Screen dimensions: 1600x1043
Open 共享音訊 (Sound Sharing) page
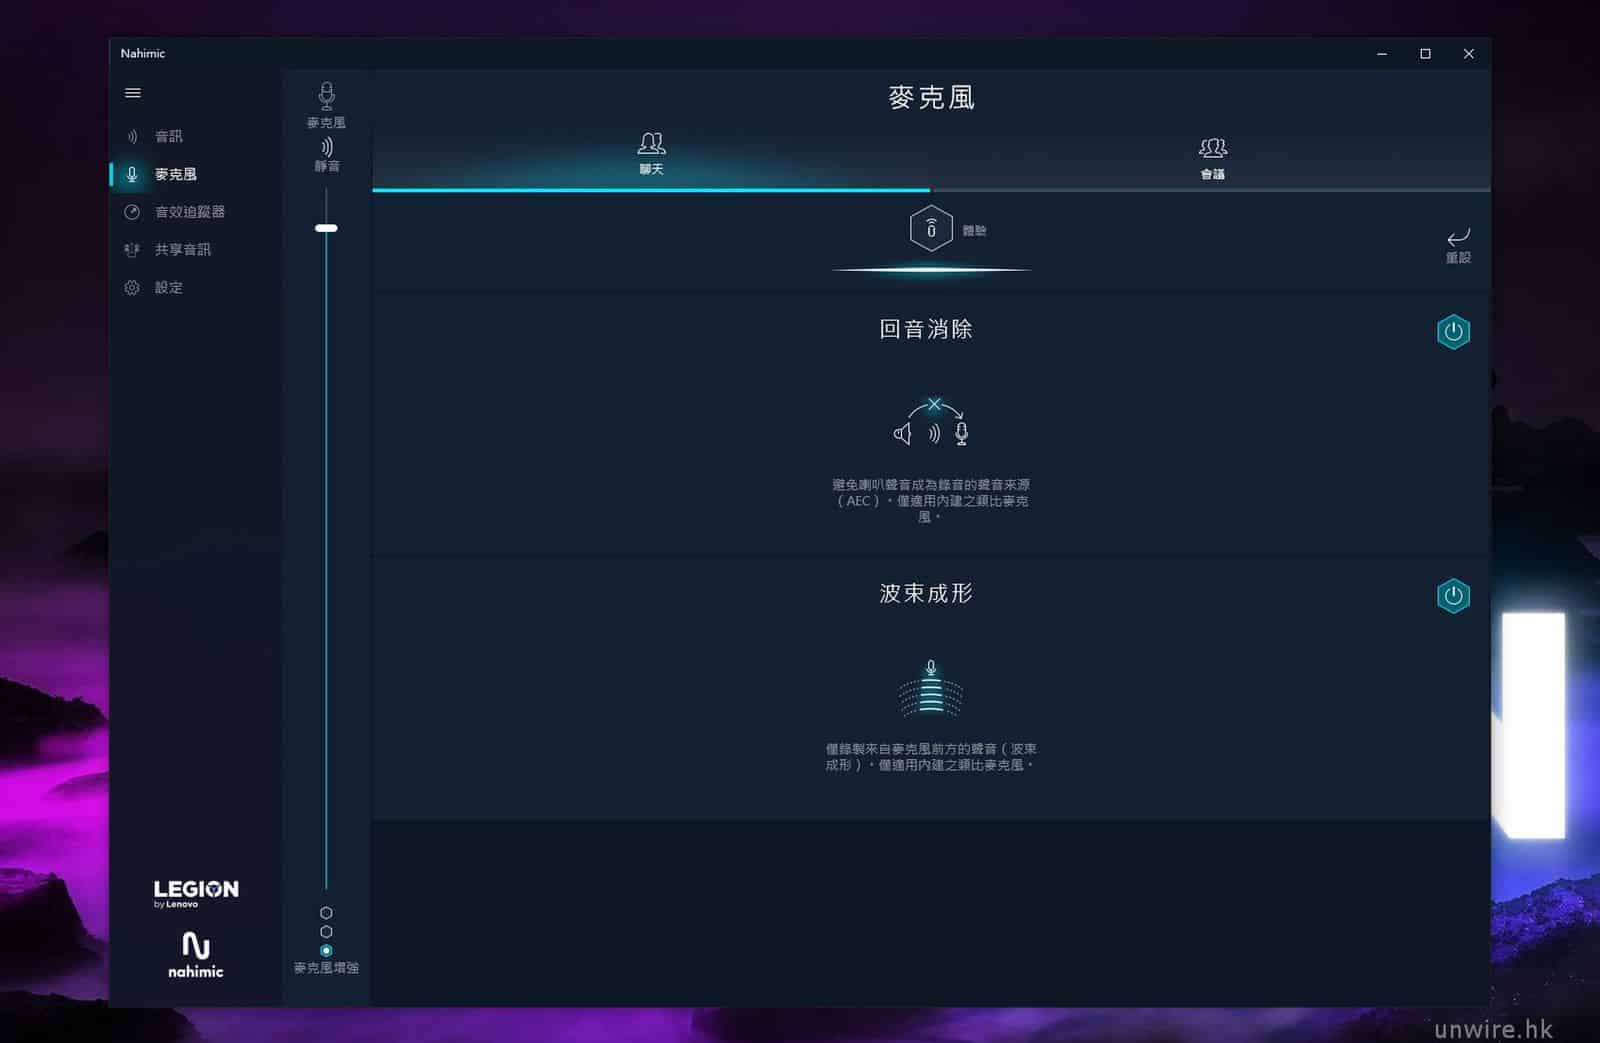coord(181,250)
